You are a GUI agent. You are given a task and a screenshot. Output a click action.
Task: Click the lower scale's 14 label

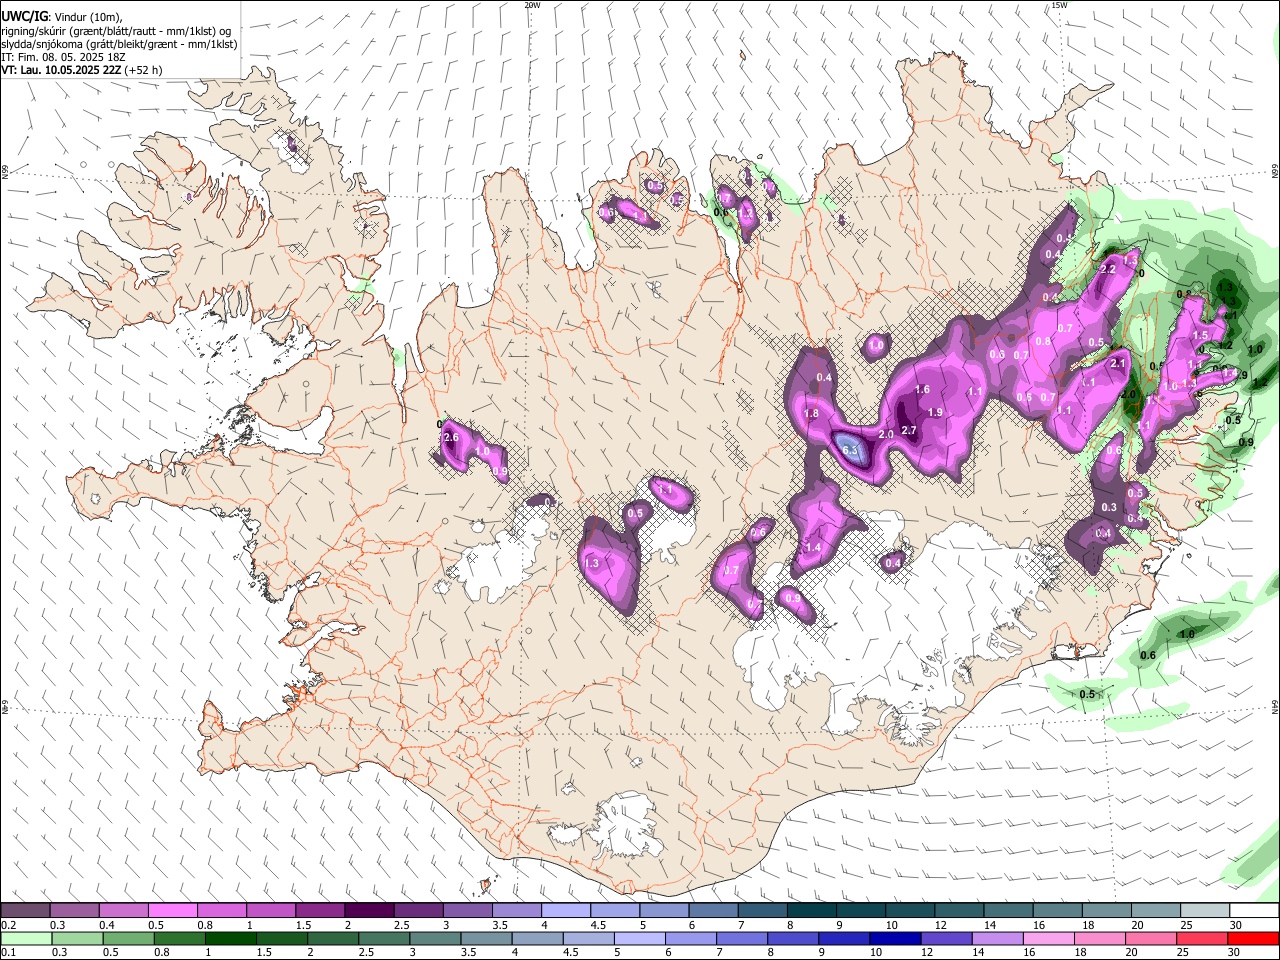(x=978, y=953)
